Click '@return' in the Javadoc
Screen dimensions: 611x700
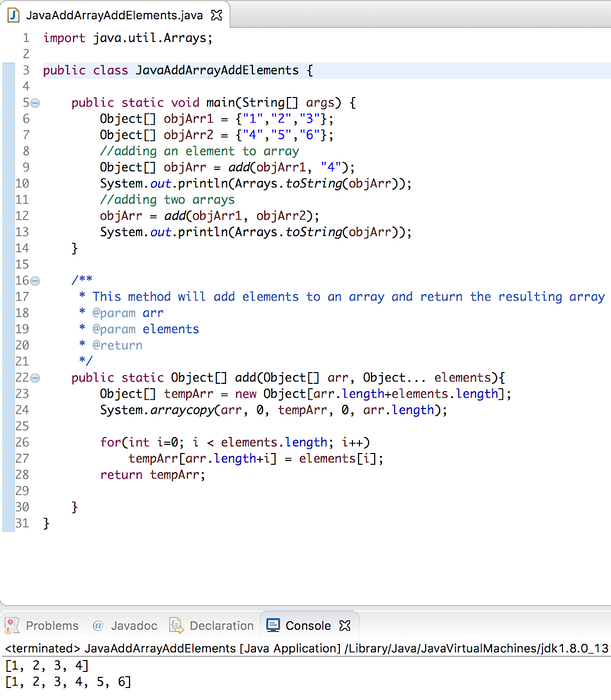[117, 346]
